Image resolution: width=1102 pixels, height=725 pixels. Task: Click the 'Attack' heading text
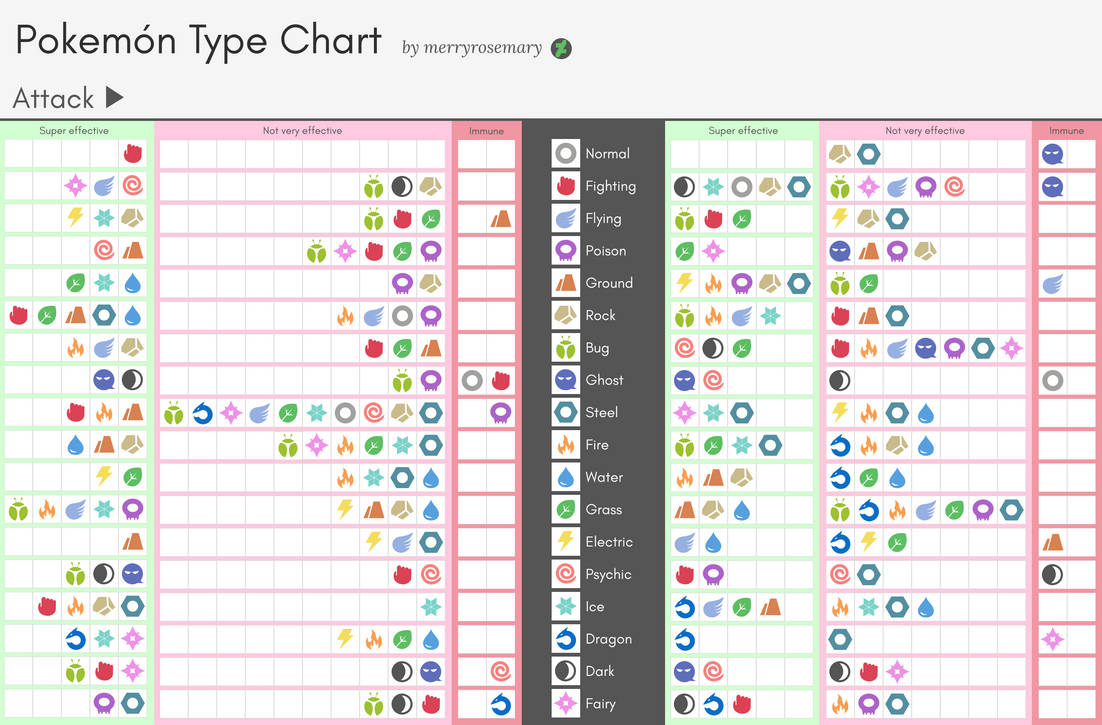click(x=53, y=98)
